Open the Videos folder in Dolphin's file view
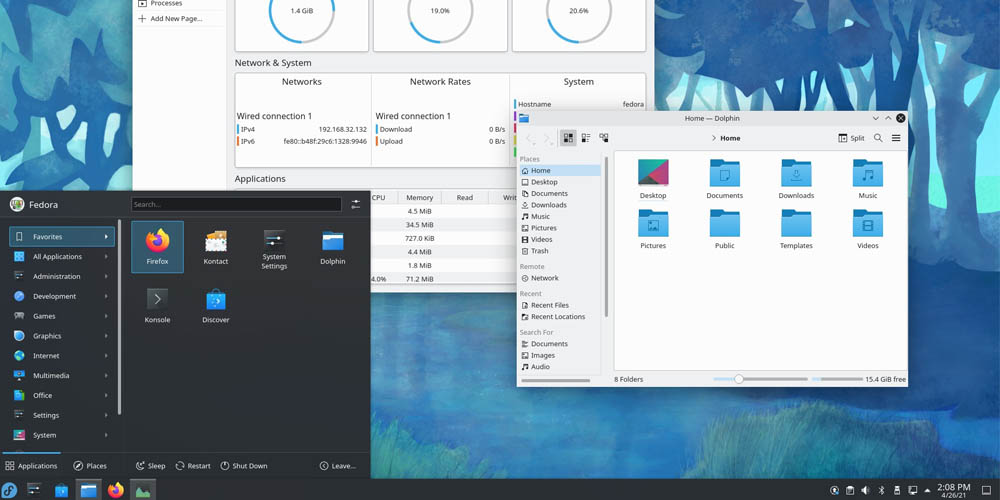 (x=867, y=230)
